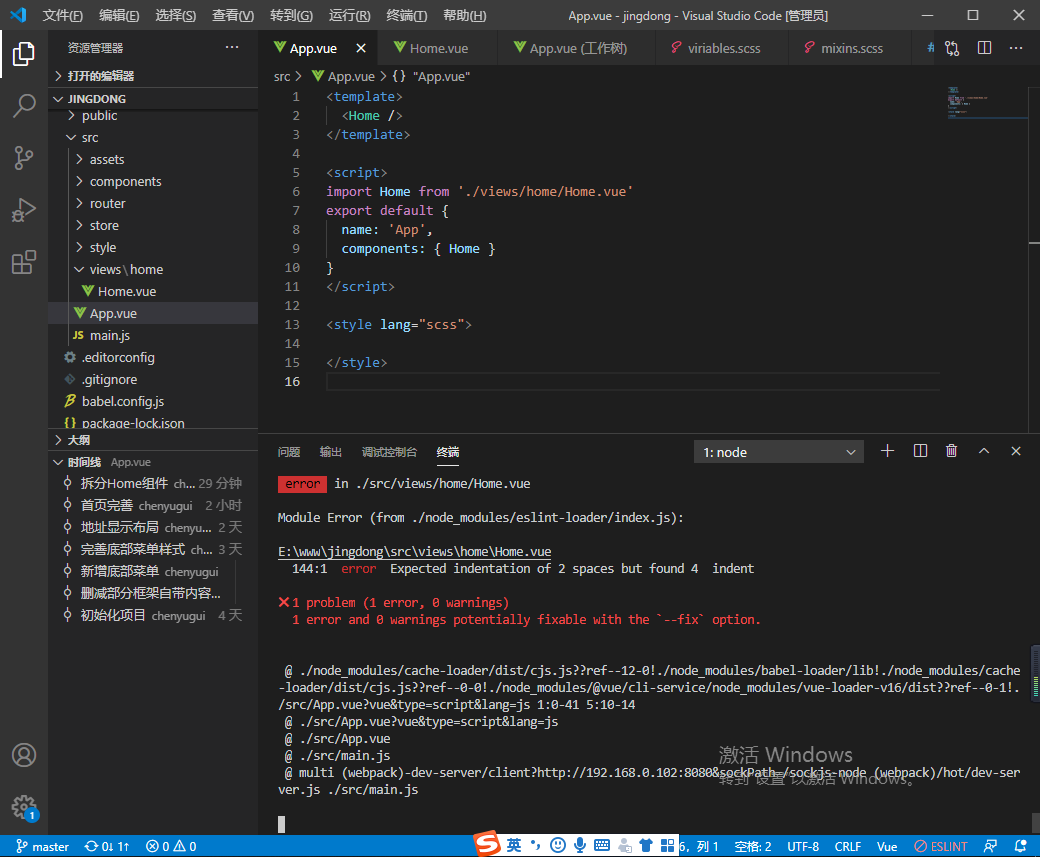This screenshot has height=857, width=1040.
Task: Open main.js in the file tree
Action: pyautogui.click(x=153, y=335)
